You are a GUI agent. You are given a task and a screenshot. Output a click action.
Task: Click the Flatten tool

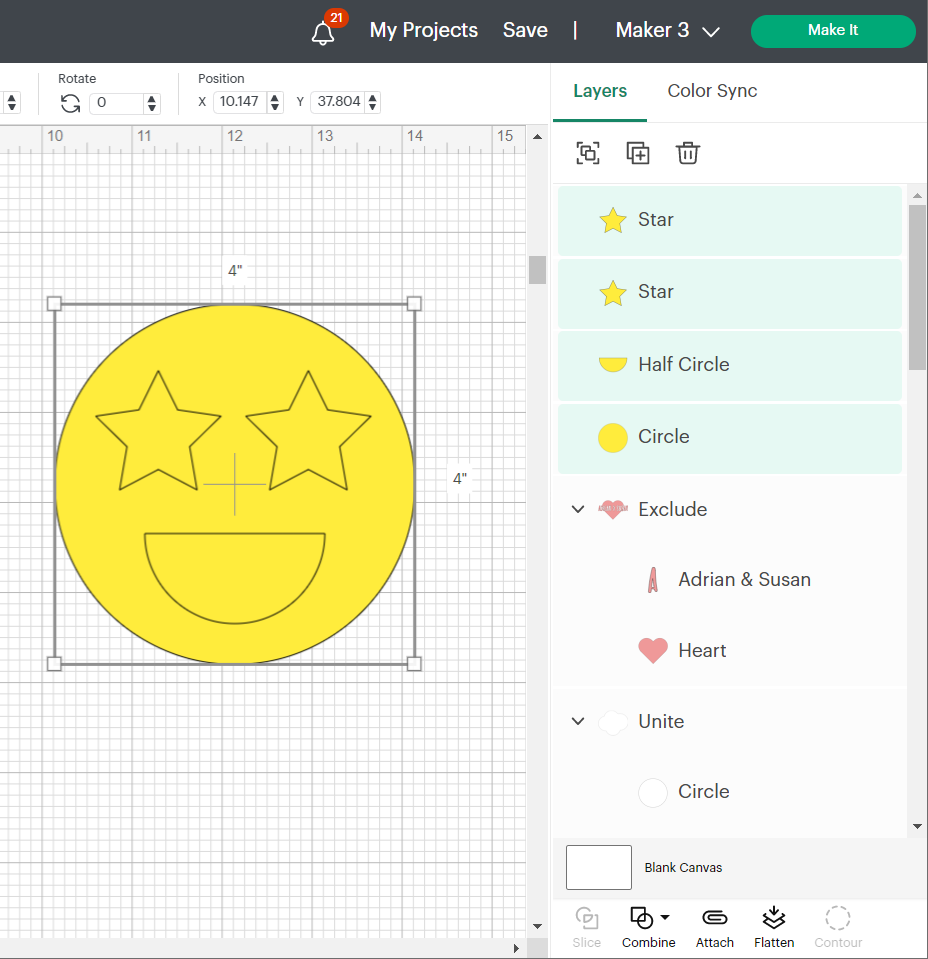tap(774, 927)
